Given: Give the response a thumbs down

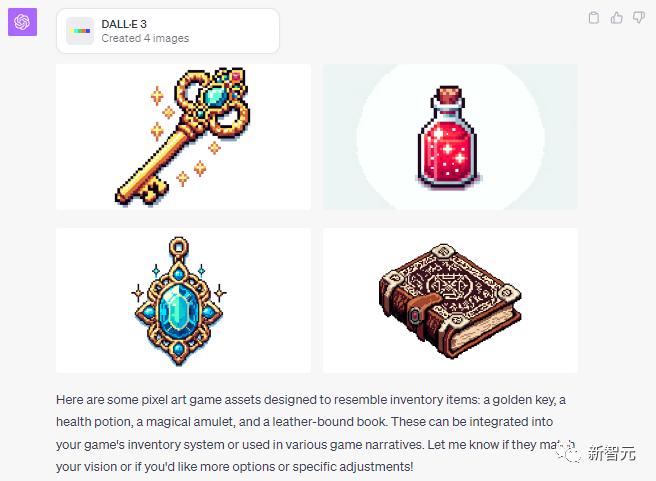Looking at the screenshot, I should coord(639,18).
